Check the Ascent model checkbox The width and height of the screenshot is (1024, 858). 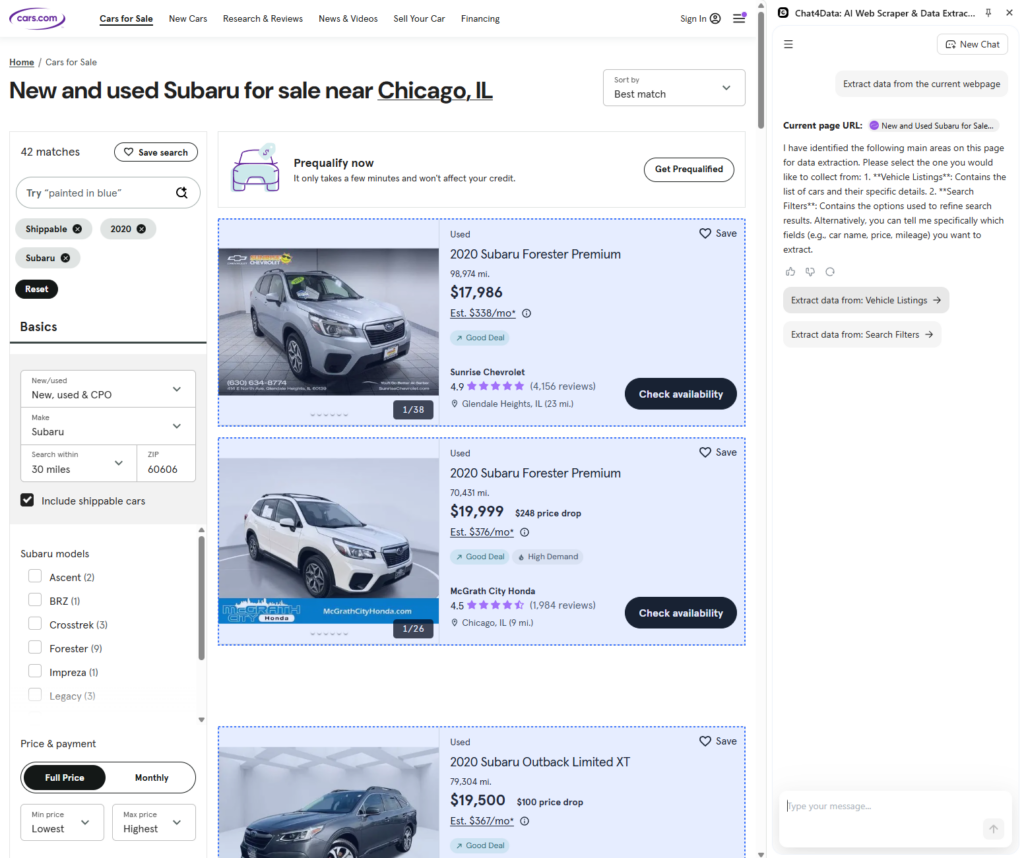tap(35, 577)
